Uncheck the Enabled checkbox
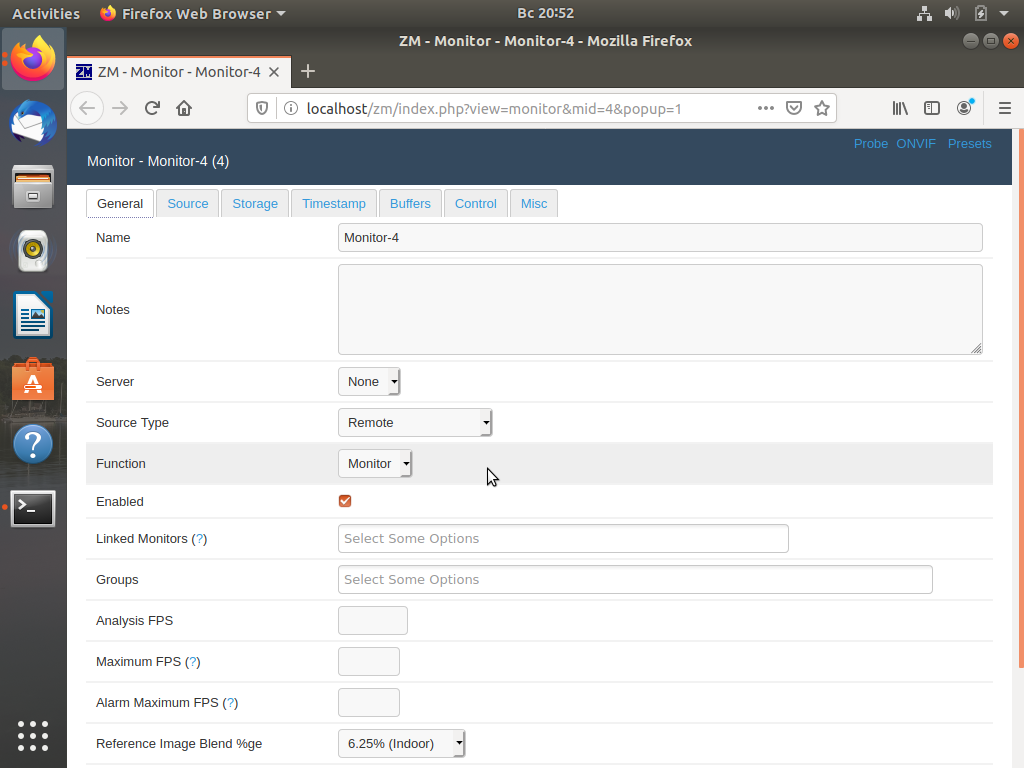The width and height of the screenshot is (1024, 768). point(345,501)
